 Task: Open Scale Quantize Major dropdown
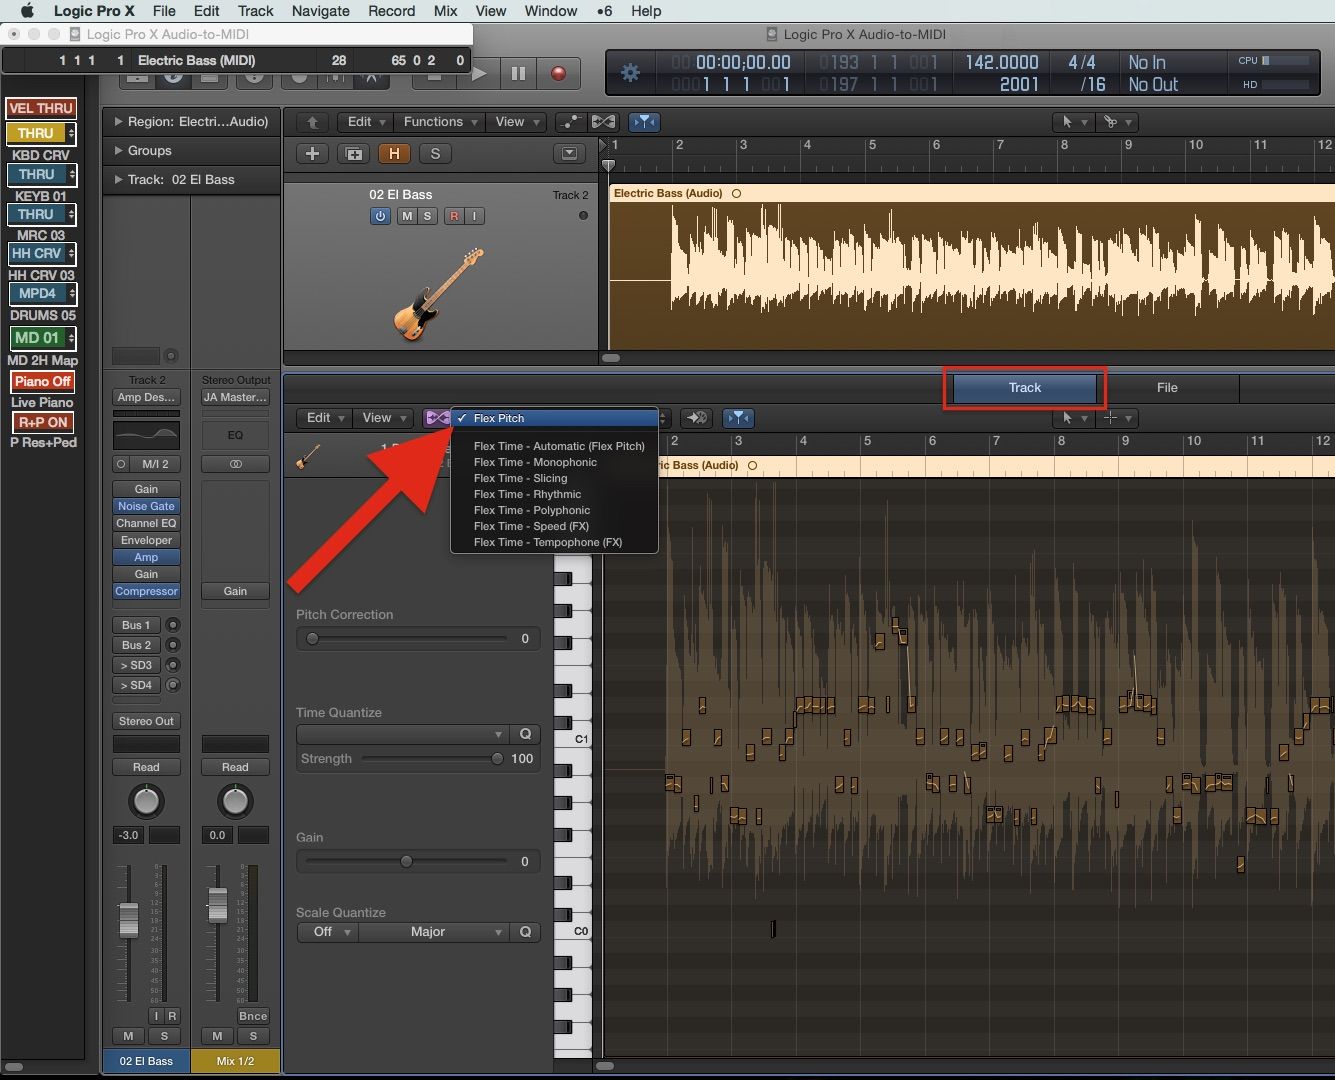click(434, 932)
